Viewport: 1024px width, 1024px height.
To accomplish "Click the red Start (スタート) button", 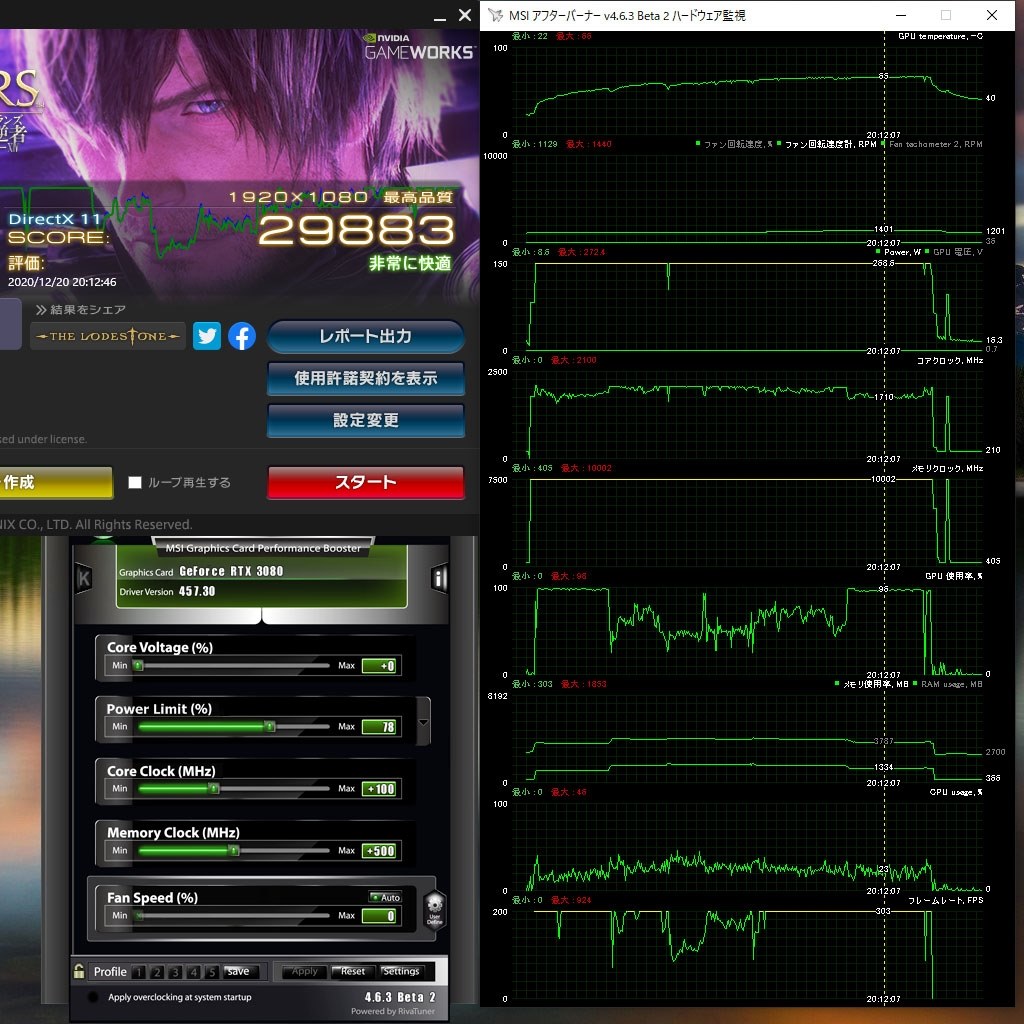I will [366, 483].
